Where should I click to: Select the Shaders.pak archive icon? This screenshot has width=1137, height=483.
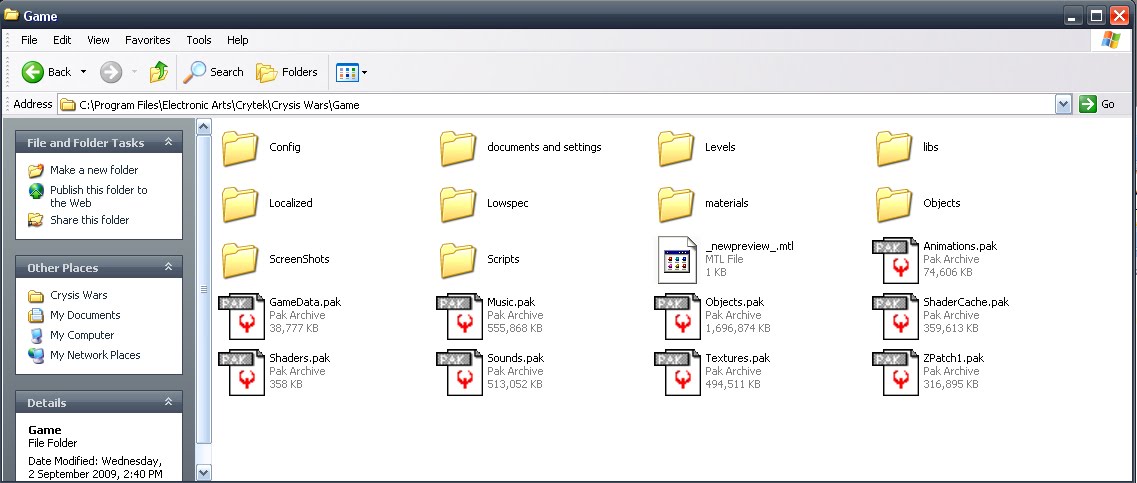coord(241,372)
